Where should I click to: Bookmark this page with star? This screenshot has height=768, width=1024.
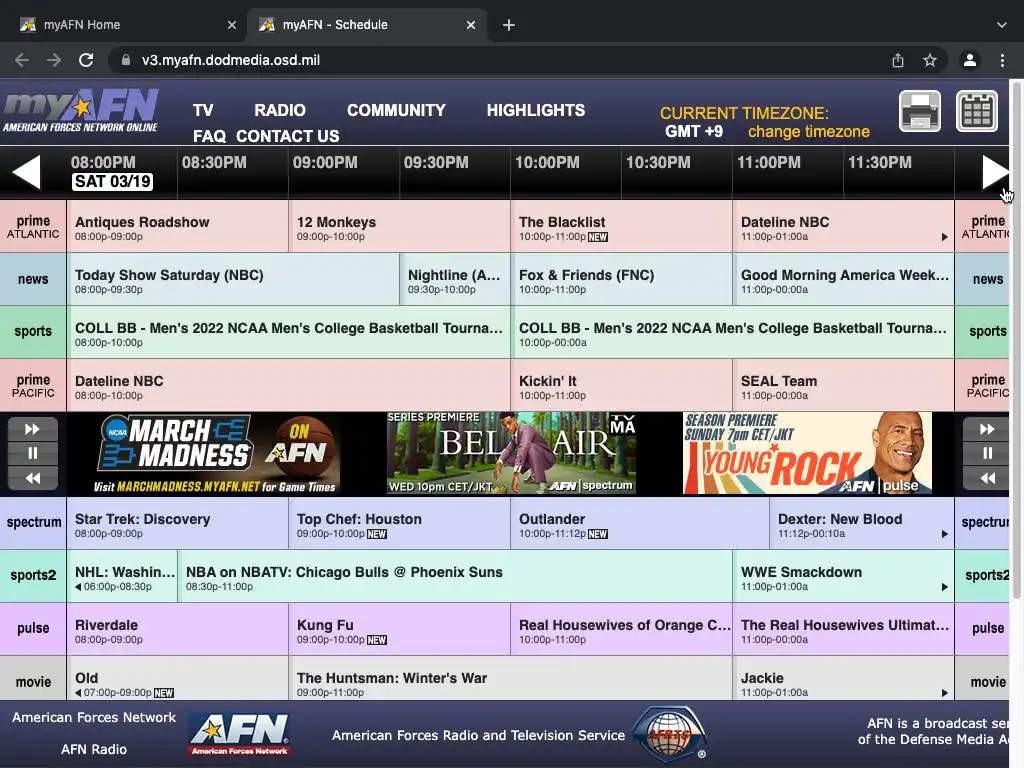tap(930, 60)
